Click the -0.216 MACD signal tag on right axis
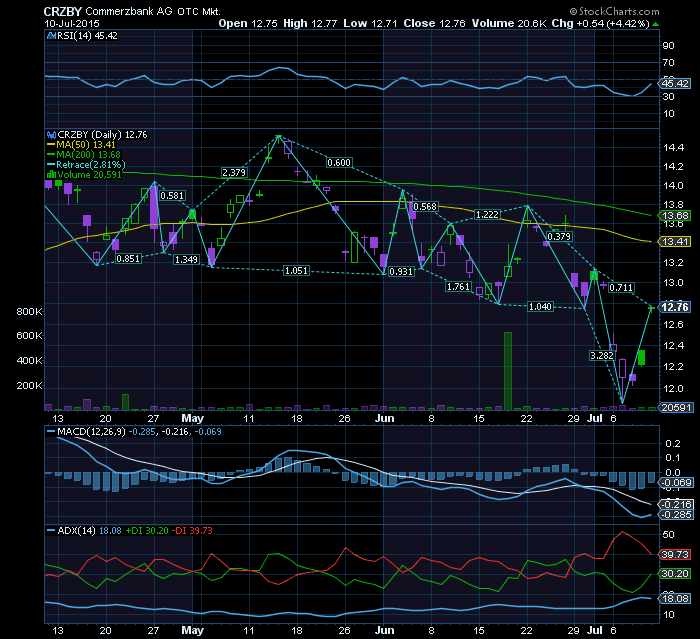 tap(676, 505)
